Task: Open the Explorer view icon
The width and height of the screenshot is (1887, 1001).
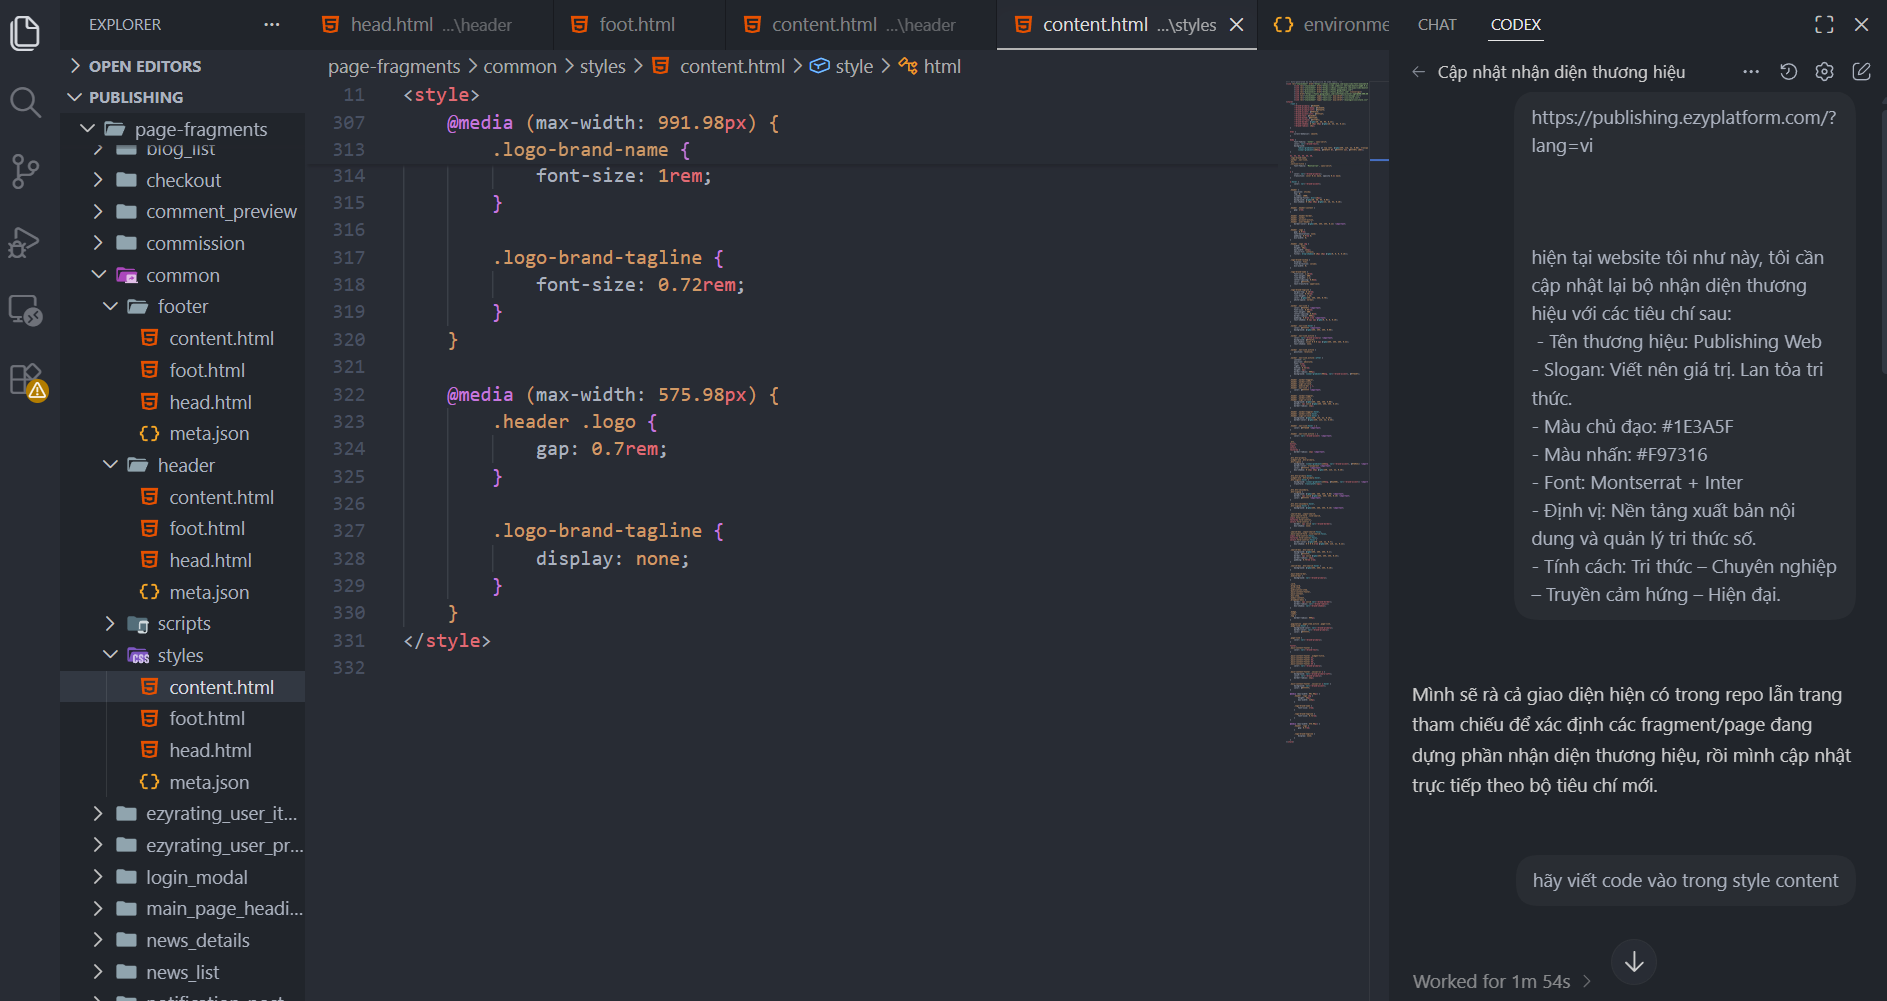Action: [25, 33]
